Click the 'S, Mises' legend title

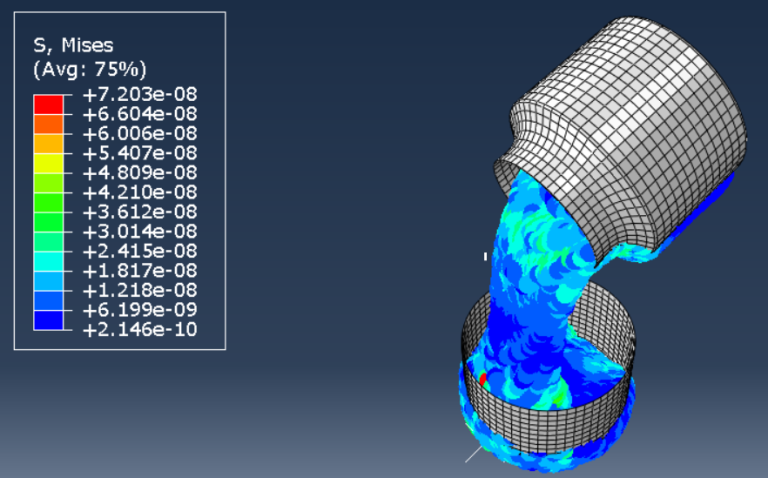click(73, 46)
